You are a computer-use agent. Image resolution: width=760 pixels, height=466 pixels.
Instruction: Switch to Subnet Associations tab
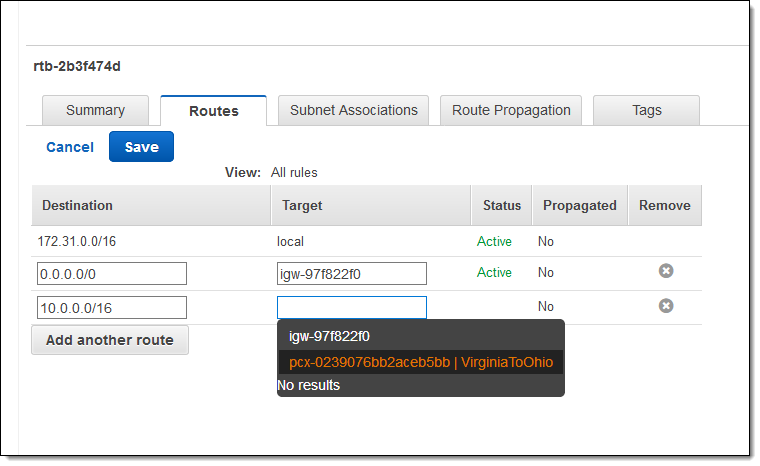(x=353, y=110)
